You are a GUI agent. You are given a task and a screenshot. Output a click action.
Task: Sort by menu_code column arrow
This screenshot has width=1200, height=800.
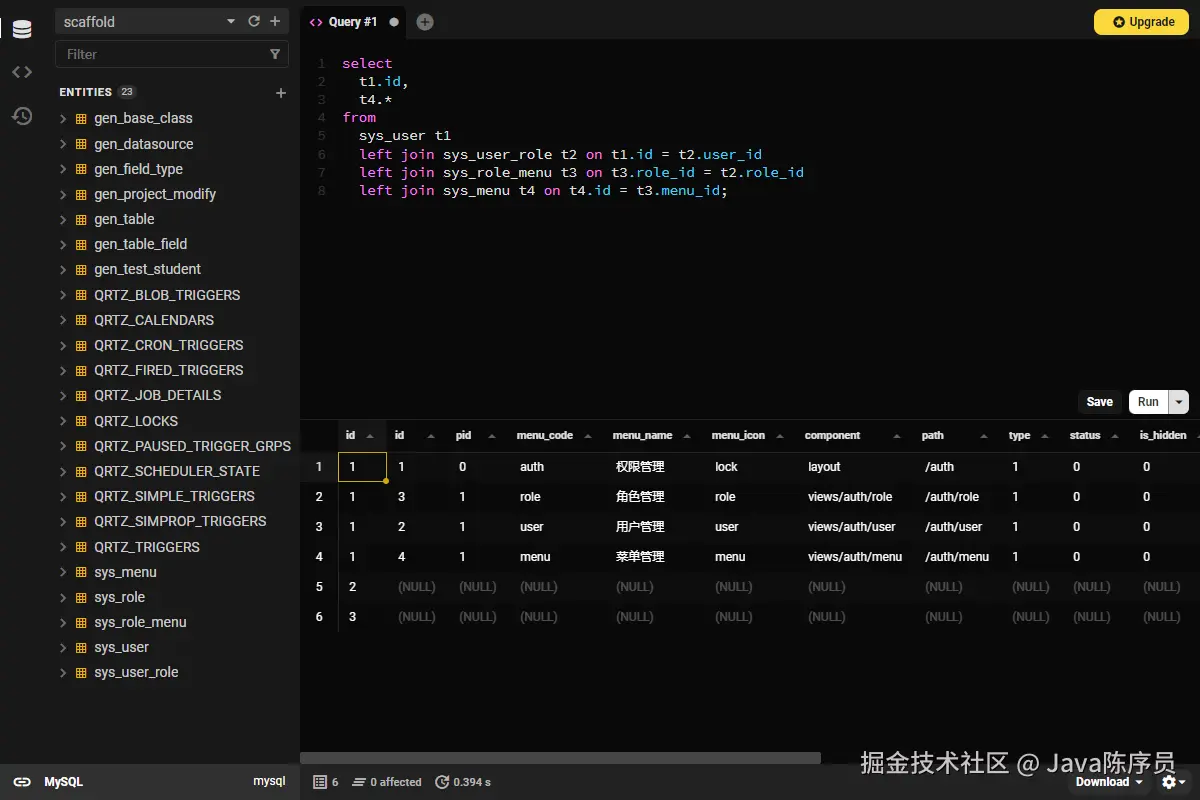coord(590,436)
